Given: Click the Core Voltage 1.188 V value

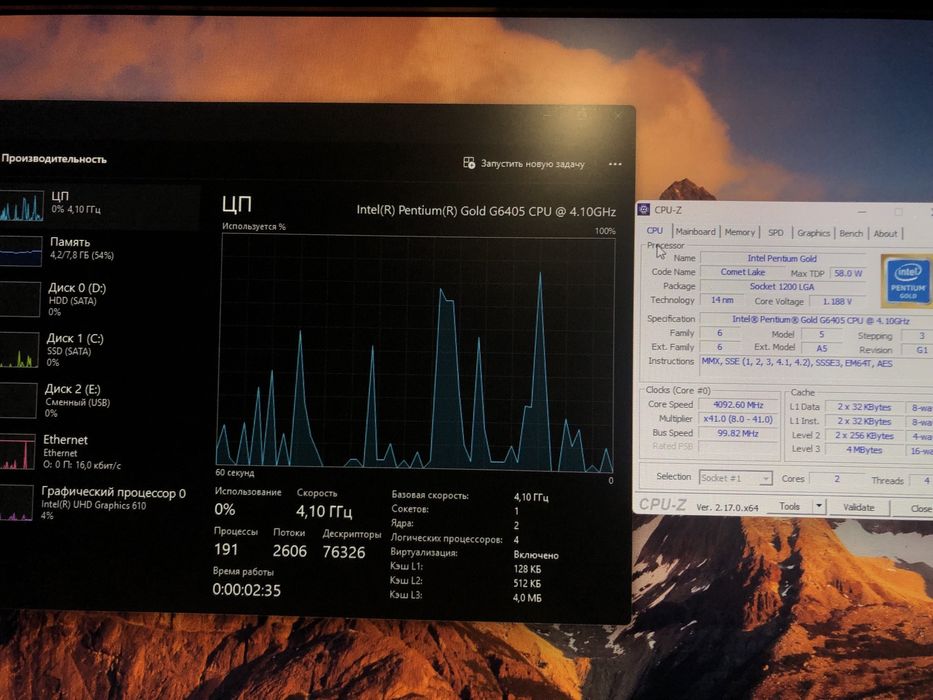Looking at the screenshot, I should coord(837,301).
